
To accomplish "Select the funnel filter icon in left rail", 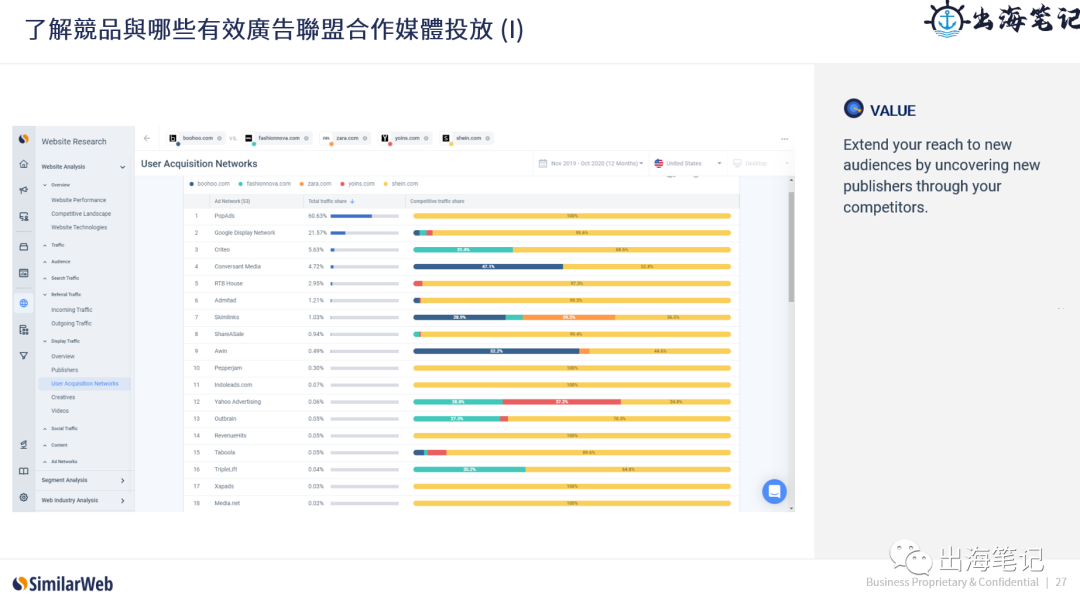I will pyautogui.click(x=23, y=356).
